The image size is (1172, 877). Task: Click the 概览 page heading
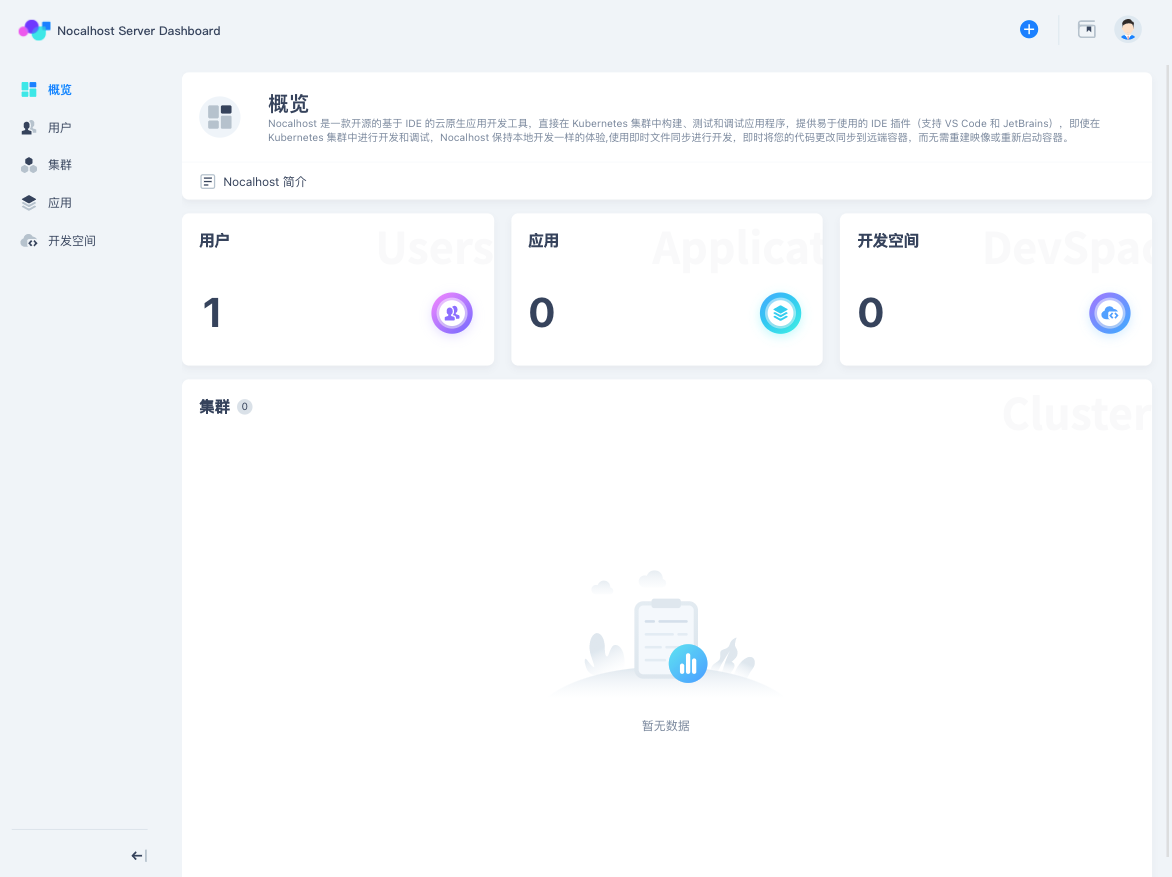pyautogui.click(x=289, y=104)
